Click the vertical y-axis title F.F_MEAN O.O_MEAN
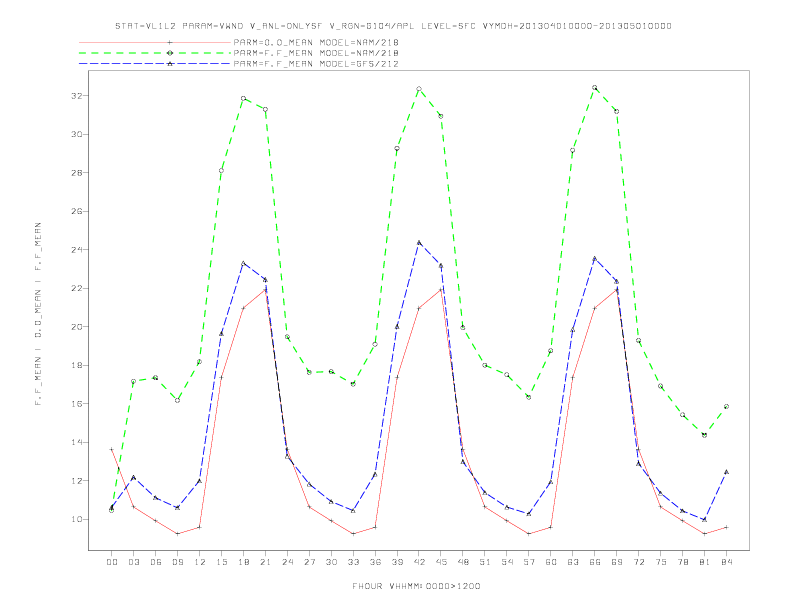The width and height of the screenshot is (792, 612). click(38, 314)
